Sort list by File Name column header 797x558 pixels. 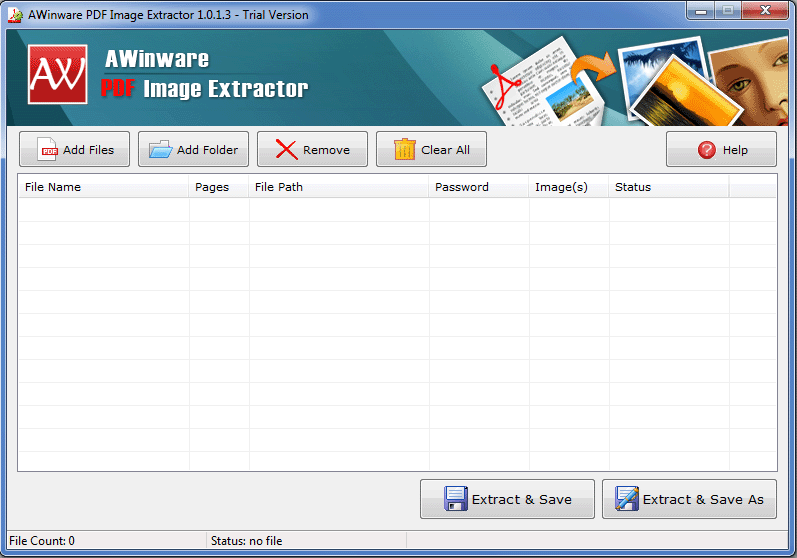[x=103, y=187]
